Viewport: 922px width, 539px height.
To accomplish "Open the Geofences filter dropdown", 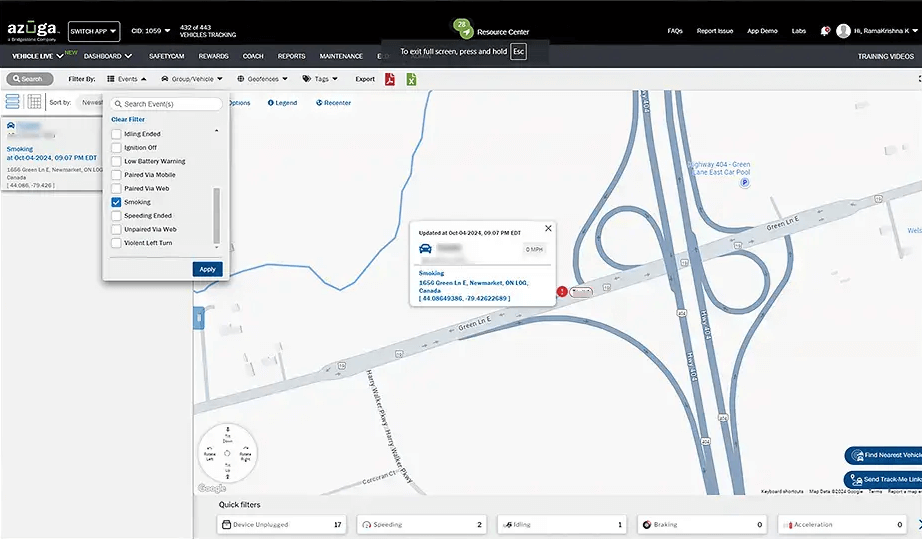I will (x=262, y=79).
